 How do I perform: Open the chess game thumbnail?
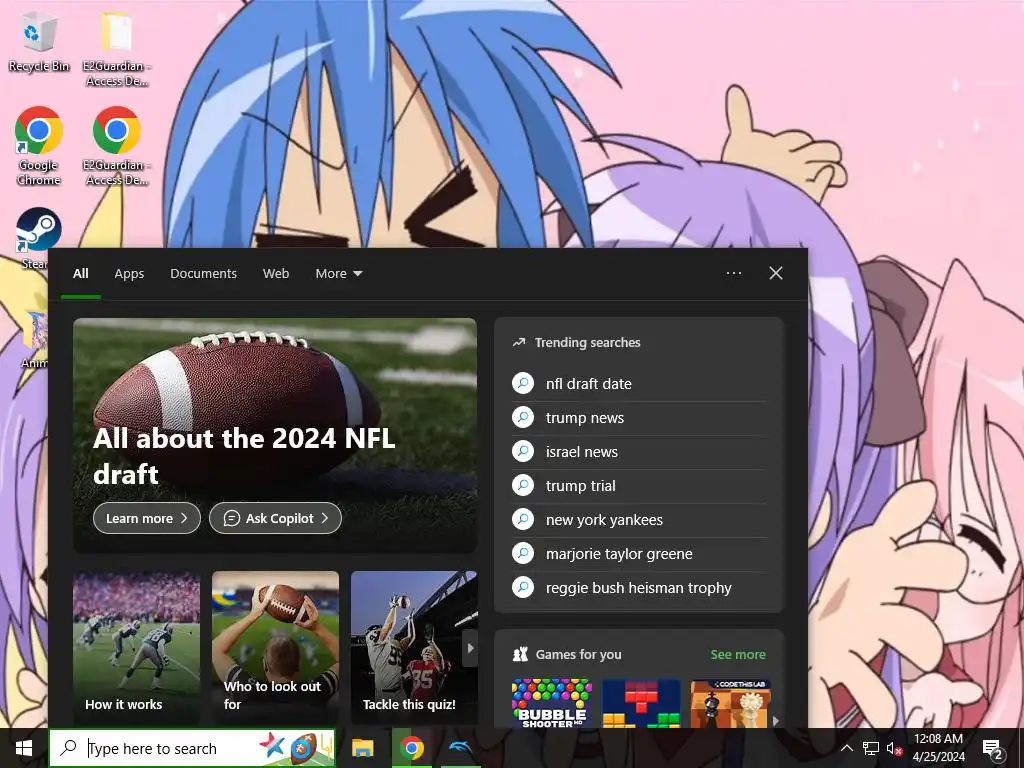(730, 703)
